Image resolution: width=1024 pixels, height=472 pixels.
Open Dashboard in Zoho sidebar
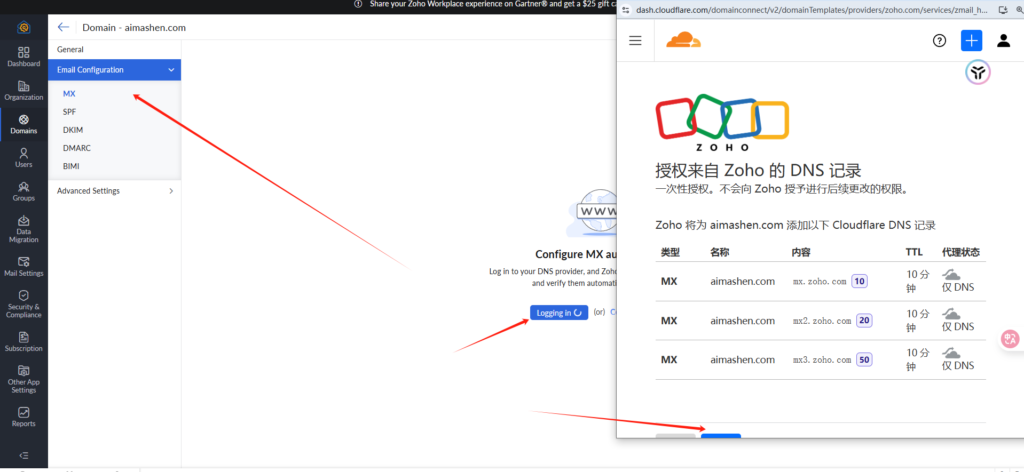click(24, 57)
